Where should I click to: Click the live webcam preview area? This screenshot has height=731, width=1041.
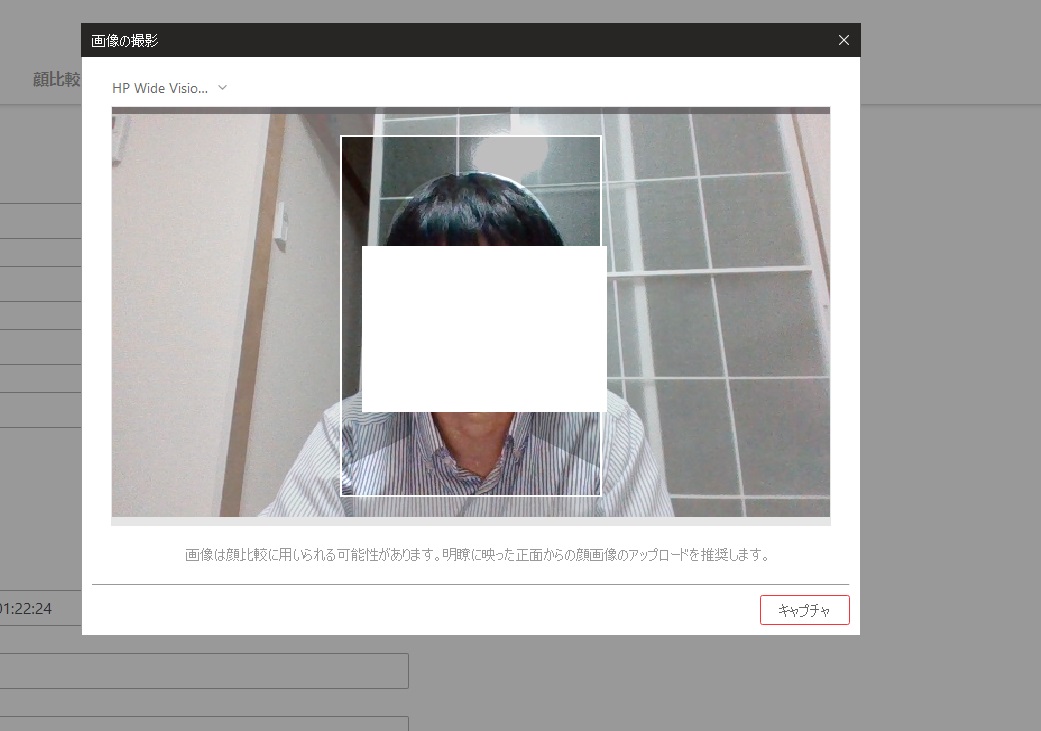pos(200,300)
